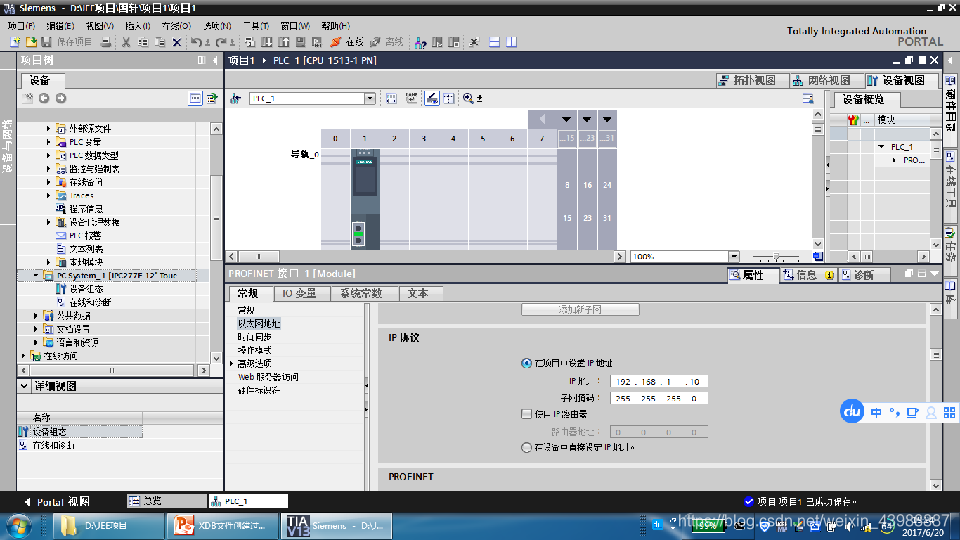Click the back arrow in project tree toolbar
Viewport: 960px width, 540px height.
(44, 99)
